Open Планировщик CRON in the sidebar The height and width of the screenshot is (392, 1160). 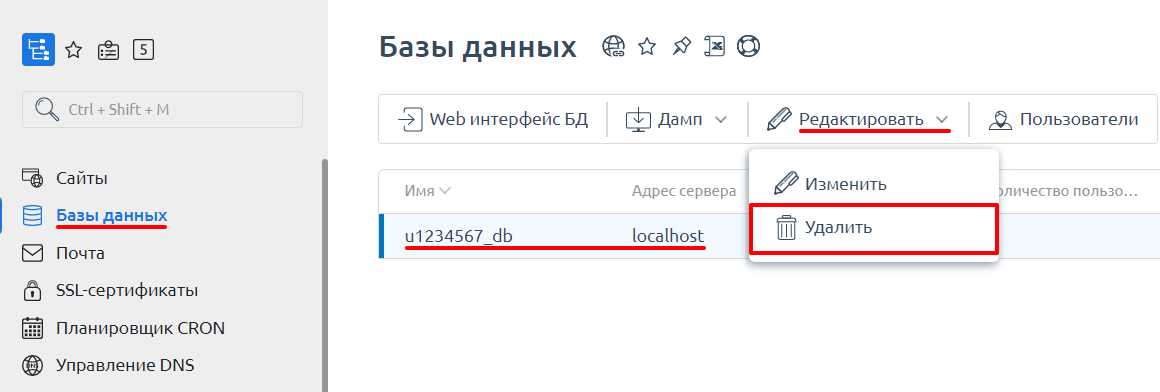point(141,328)
